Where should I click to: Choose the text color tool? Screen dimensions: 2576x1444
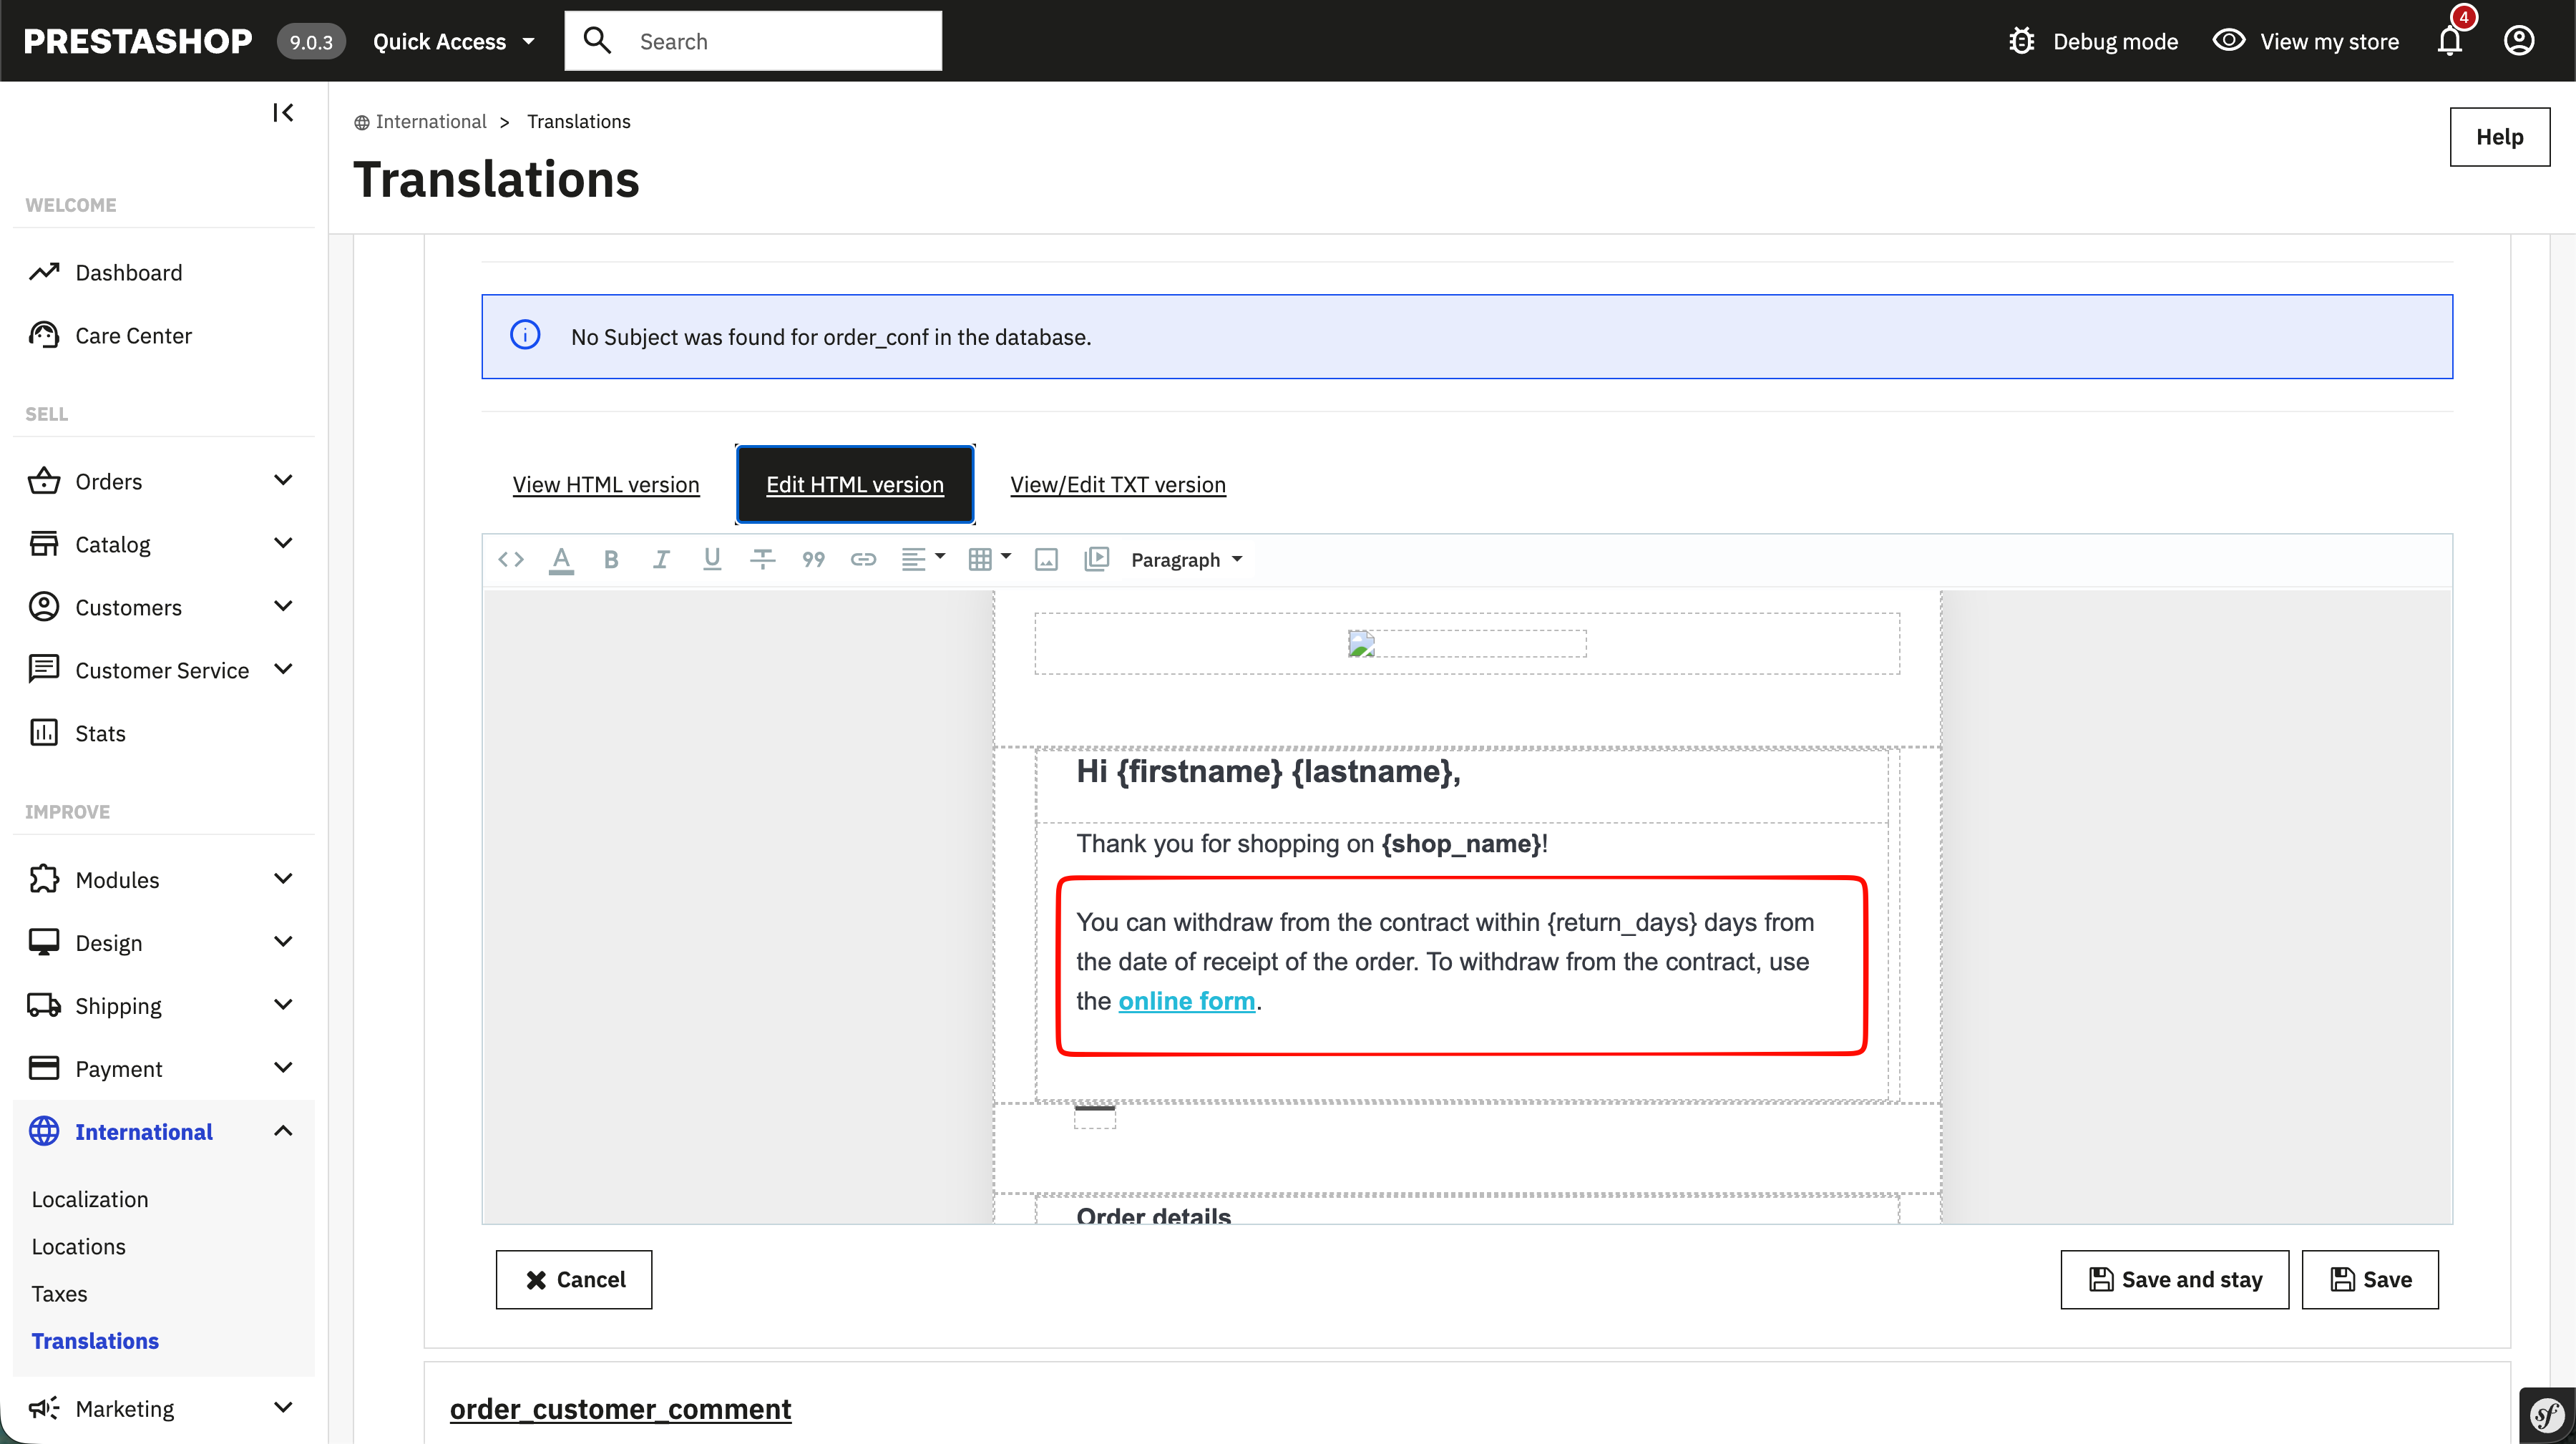coord(562,559)
